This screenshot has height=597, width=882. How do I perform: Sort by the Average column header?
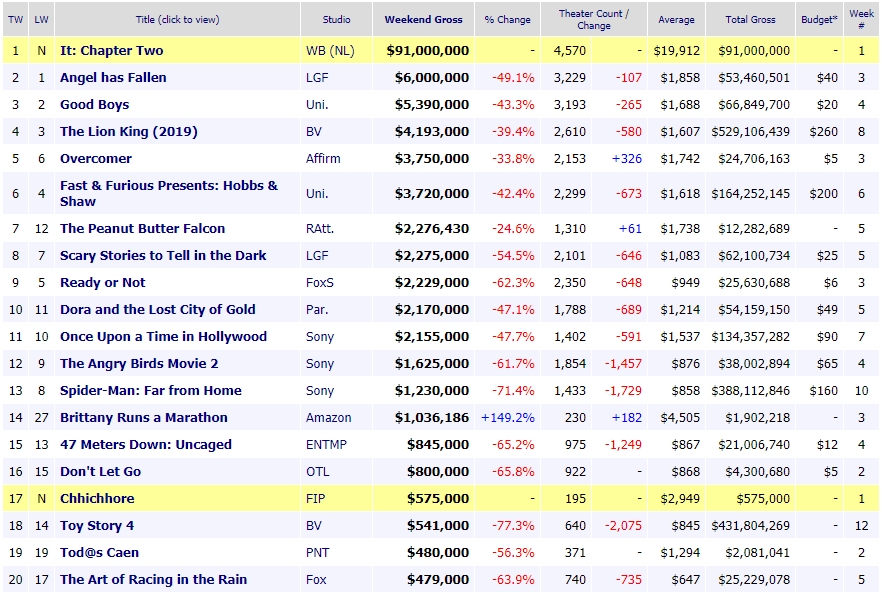pyautogui.click(x=676, y=20)
